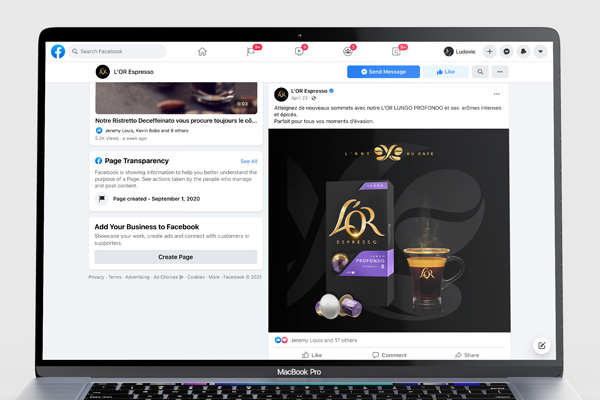
Task: Click the new message compose icon
Action: click(542, 346)
